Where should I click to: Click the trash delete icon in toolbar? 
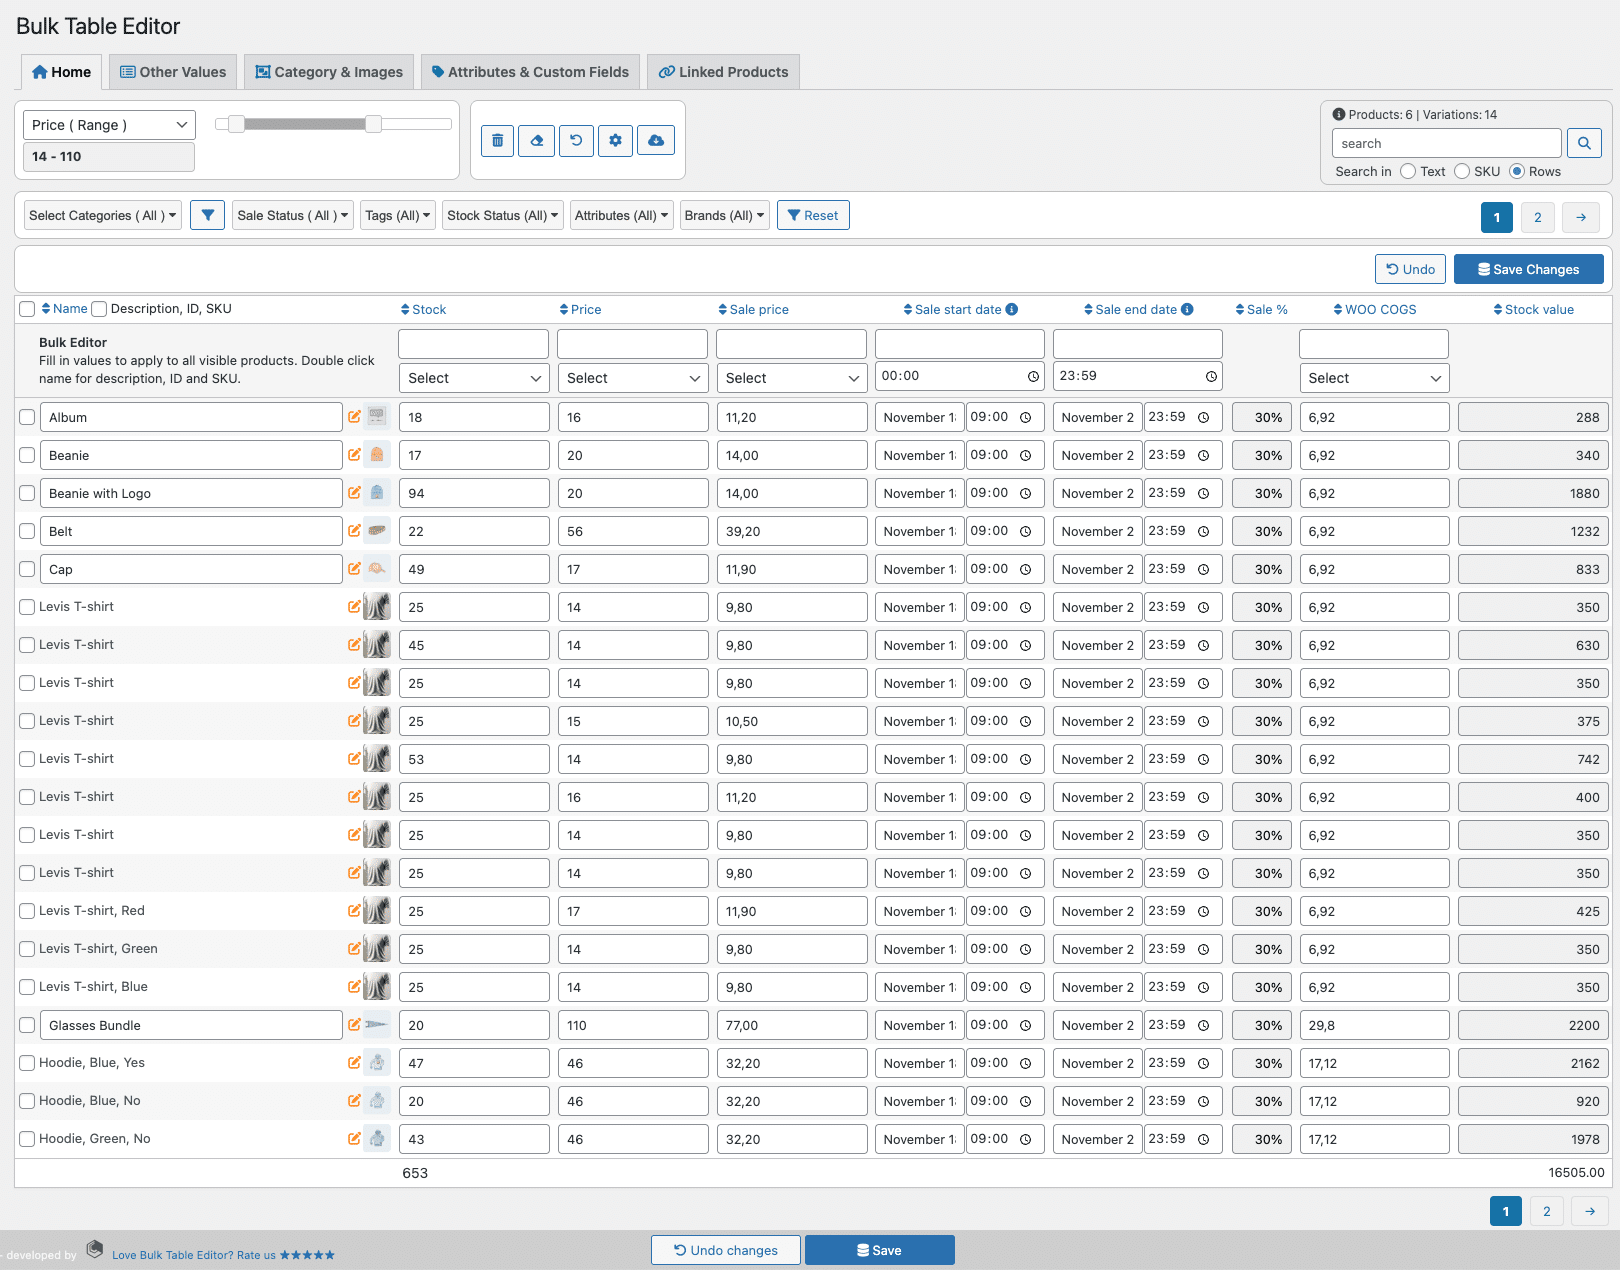[497, 141]
